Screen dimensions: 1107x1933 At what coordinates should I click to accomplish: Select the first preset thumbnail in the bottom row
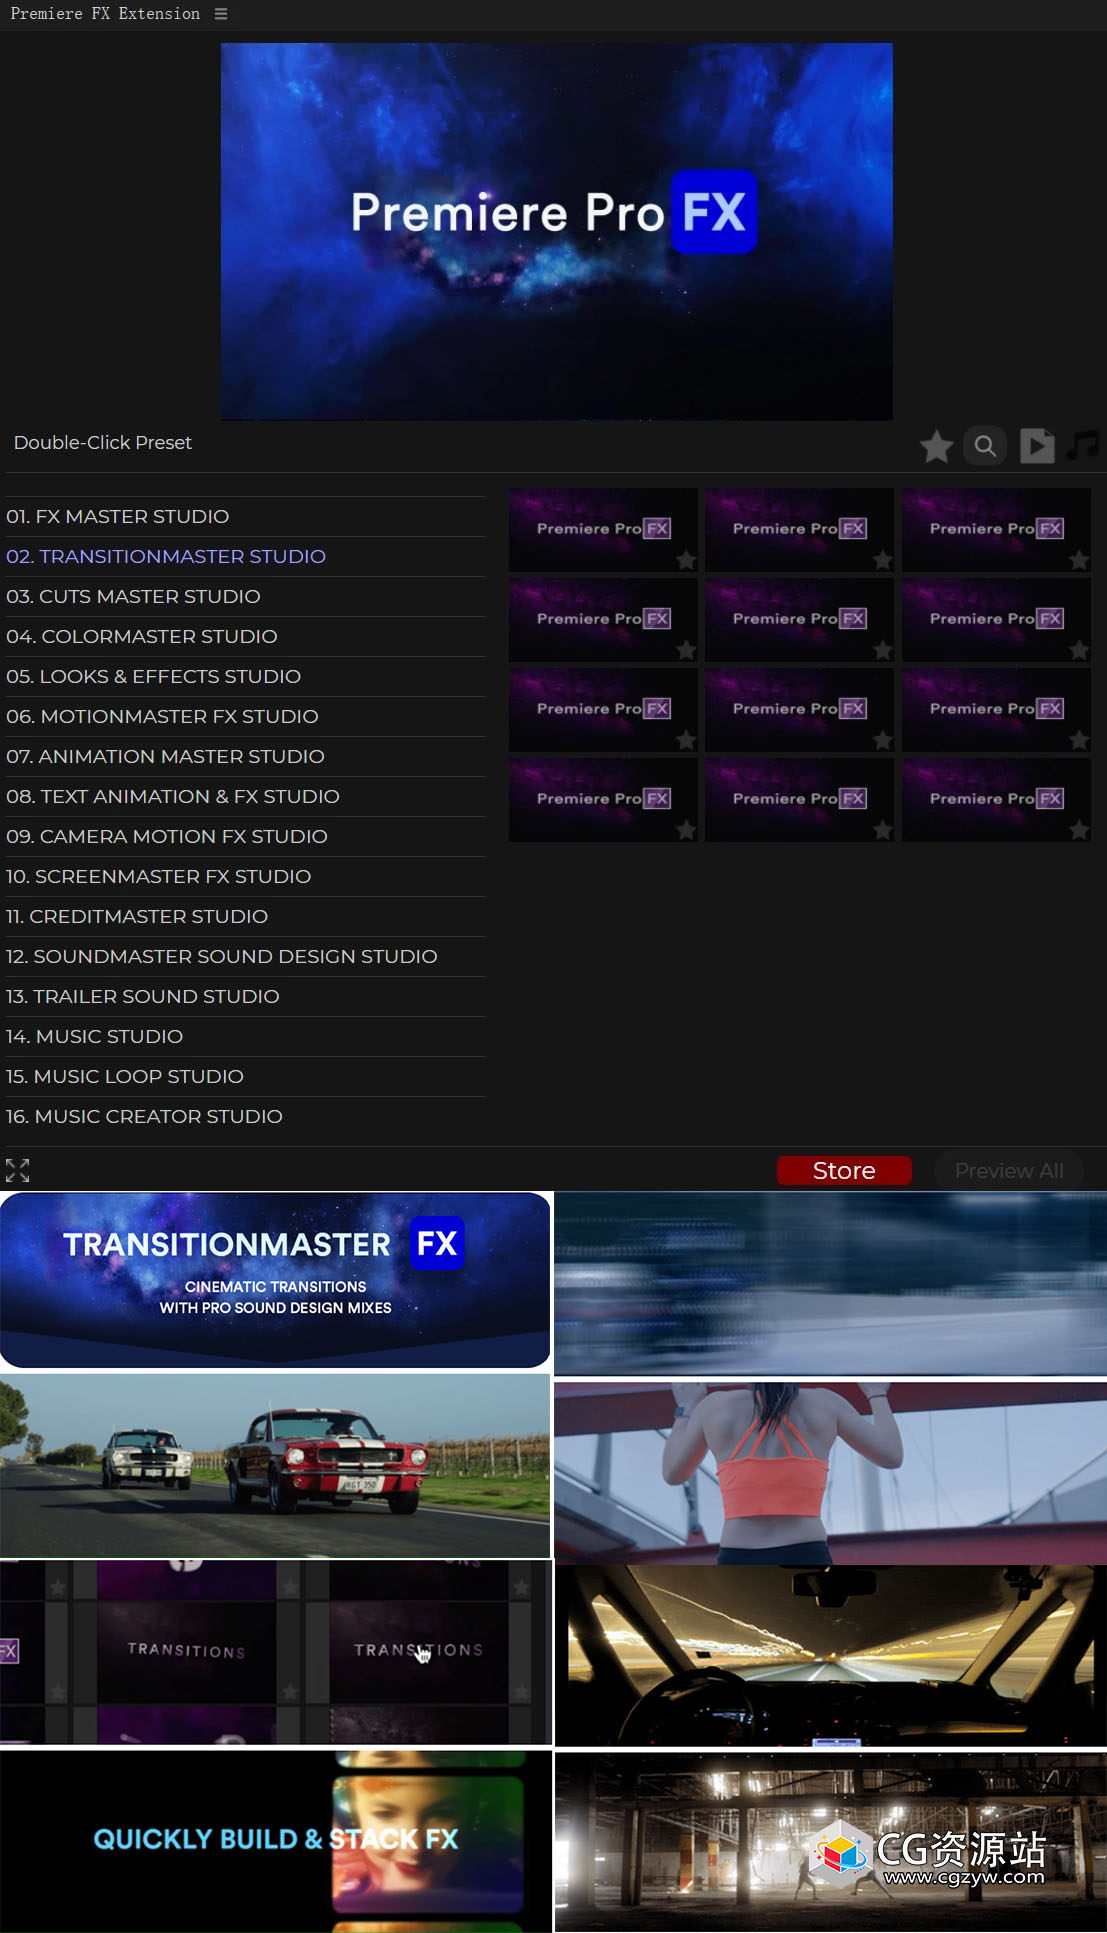click(x=603, y=799)
